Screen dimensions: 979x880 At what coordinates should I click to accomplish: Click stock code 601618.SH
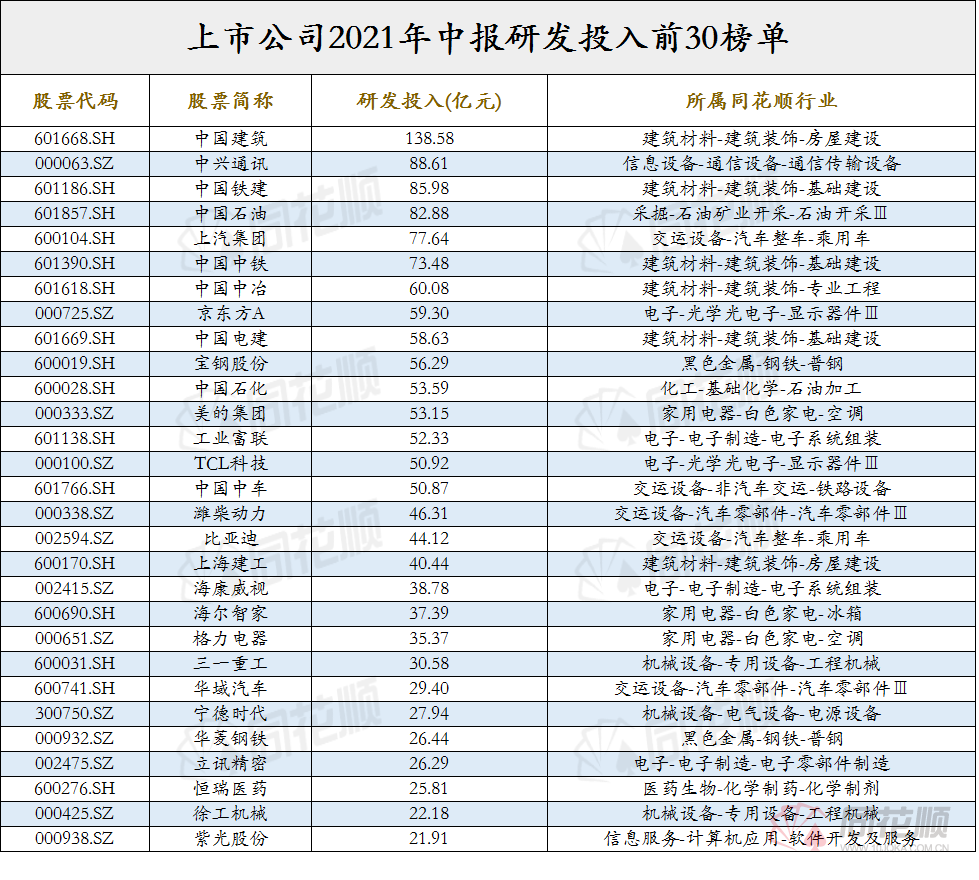[74, 289]
